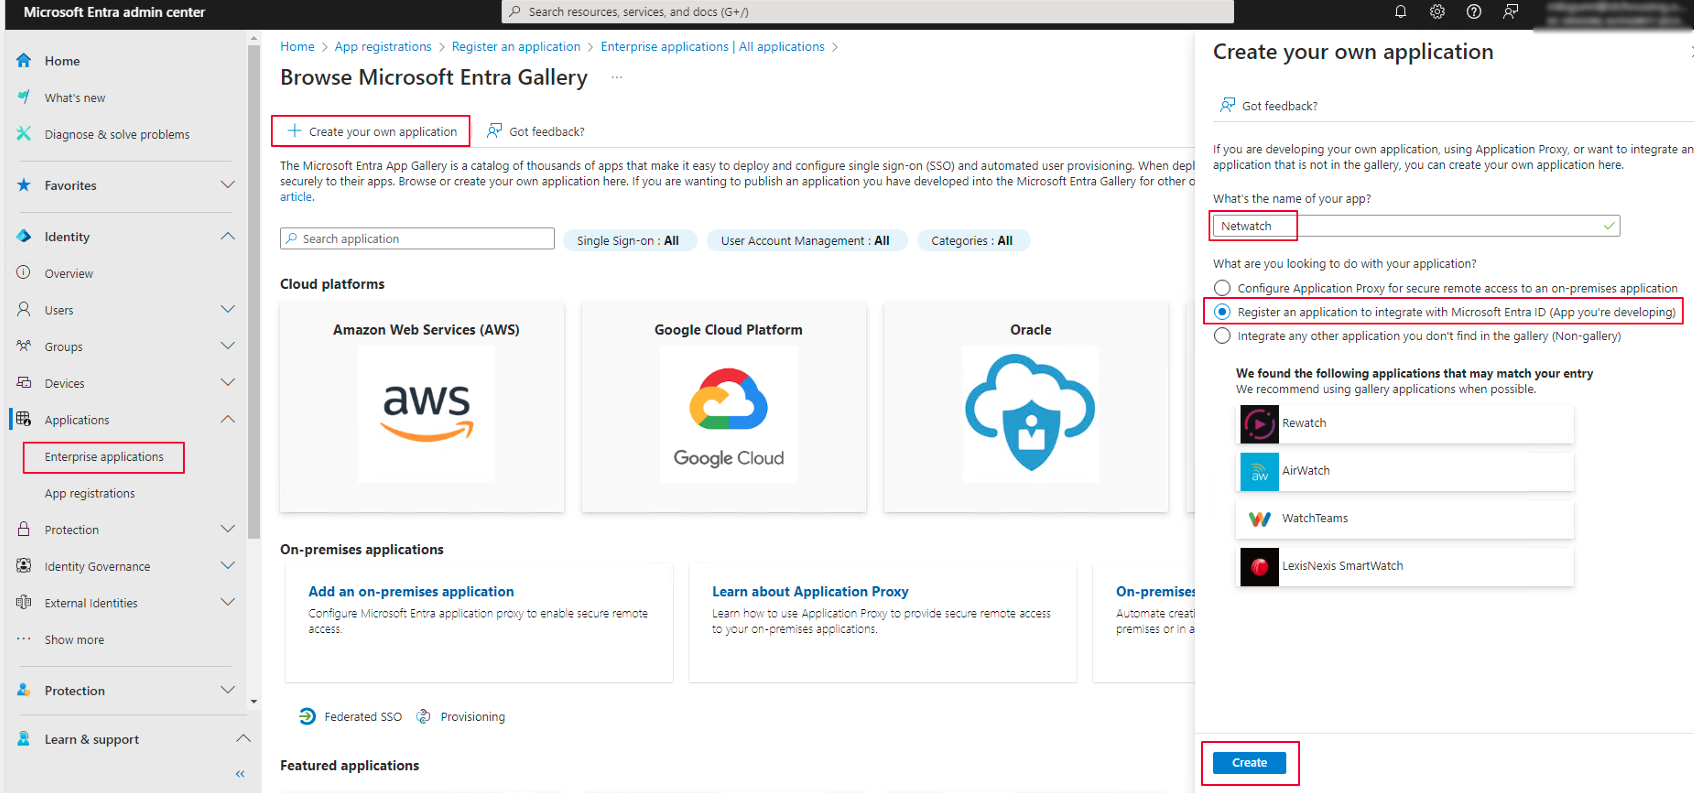The image size is (1701, 798).
Task: Expand the External Identities chevron
Action: click(228, 602)
